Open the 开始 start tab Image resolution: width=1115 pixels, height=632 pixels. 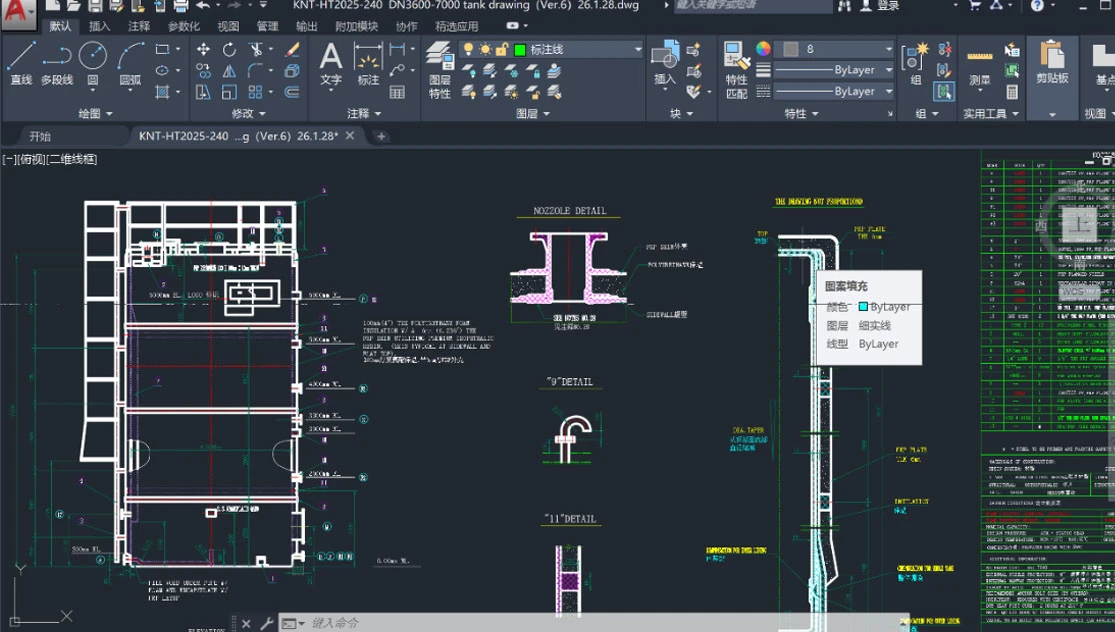[40, 136]
